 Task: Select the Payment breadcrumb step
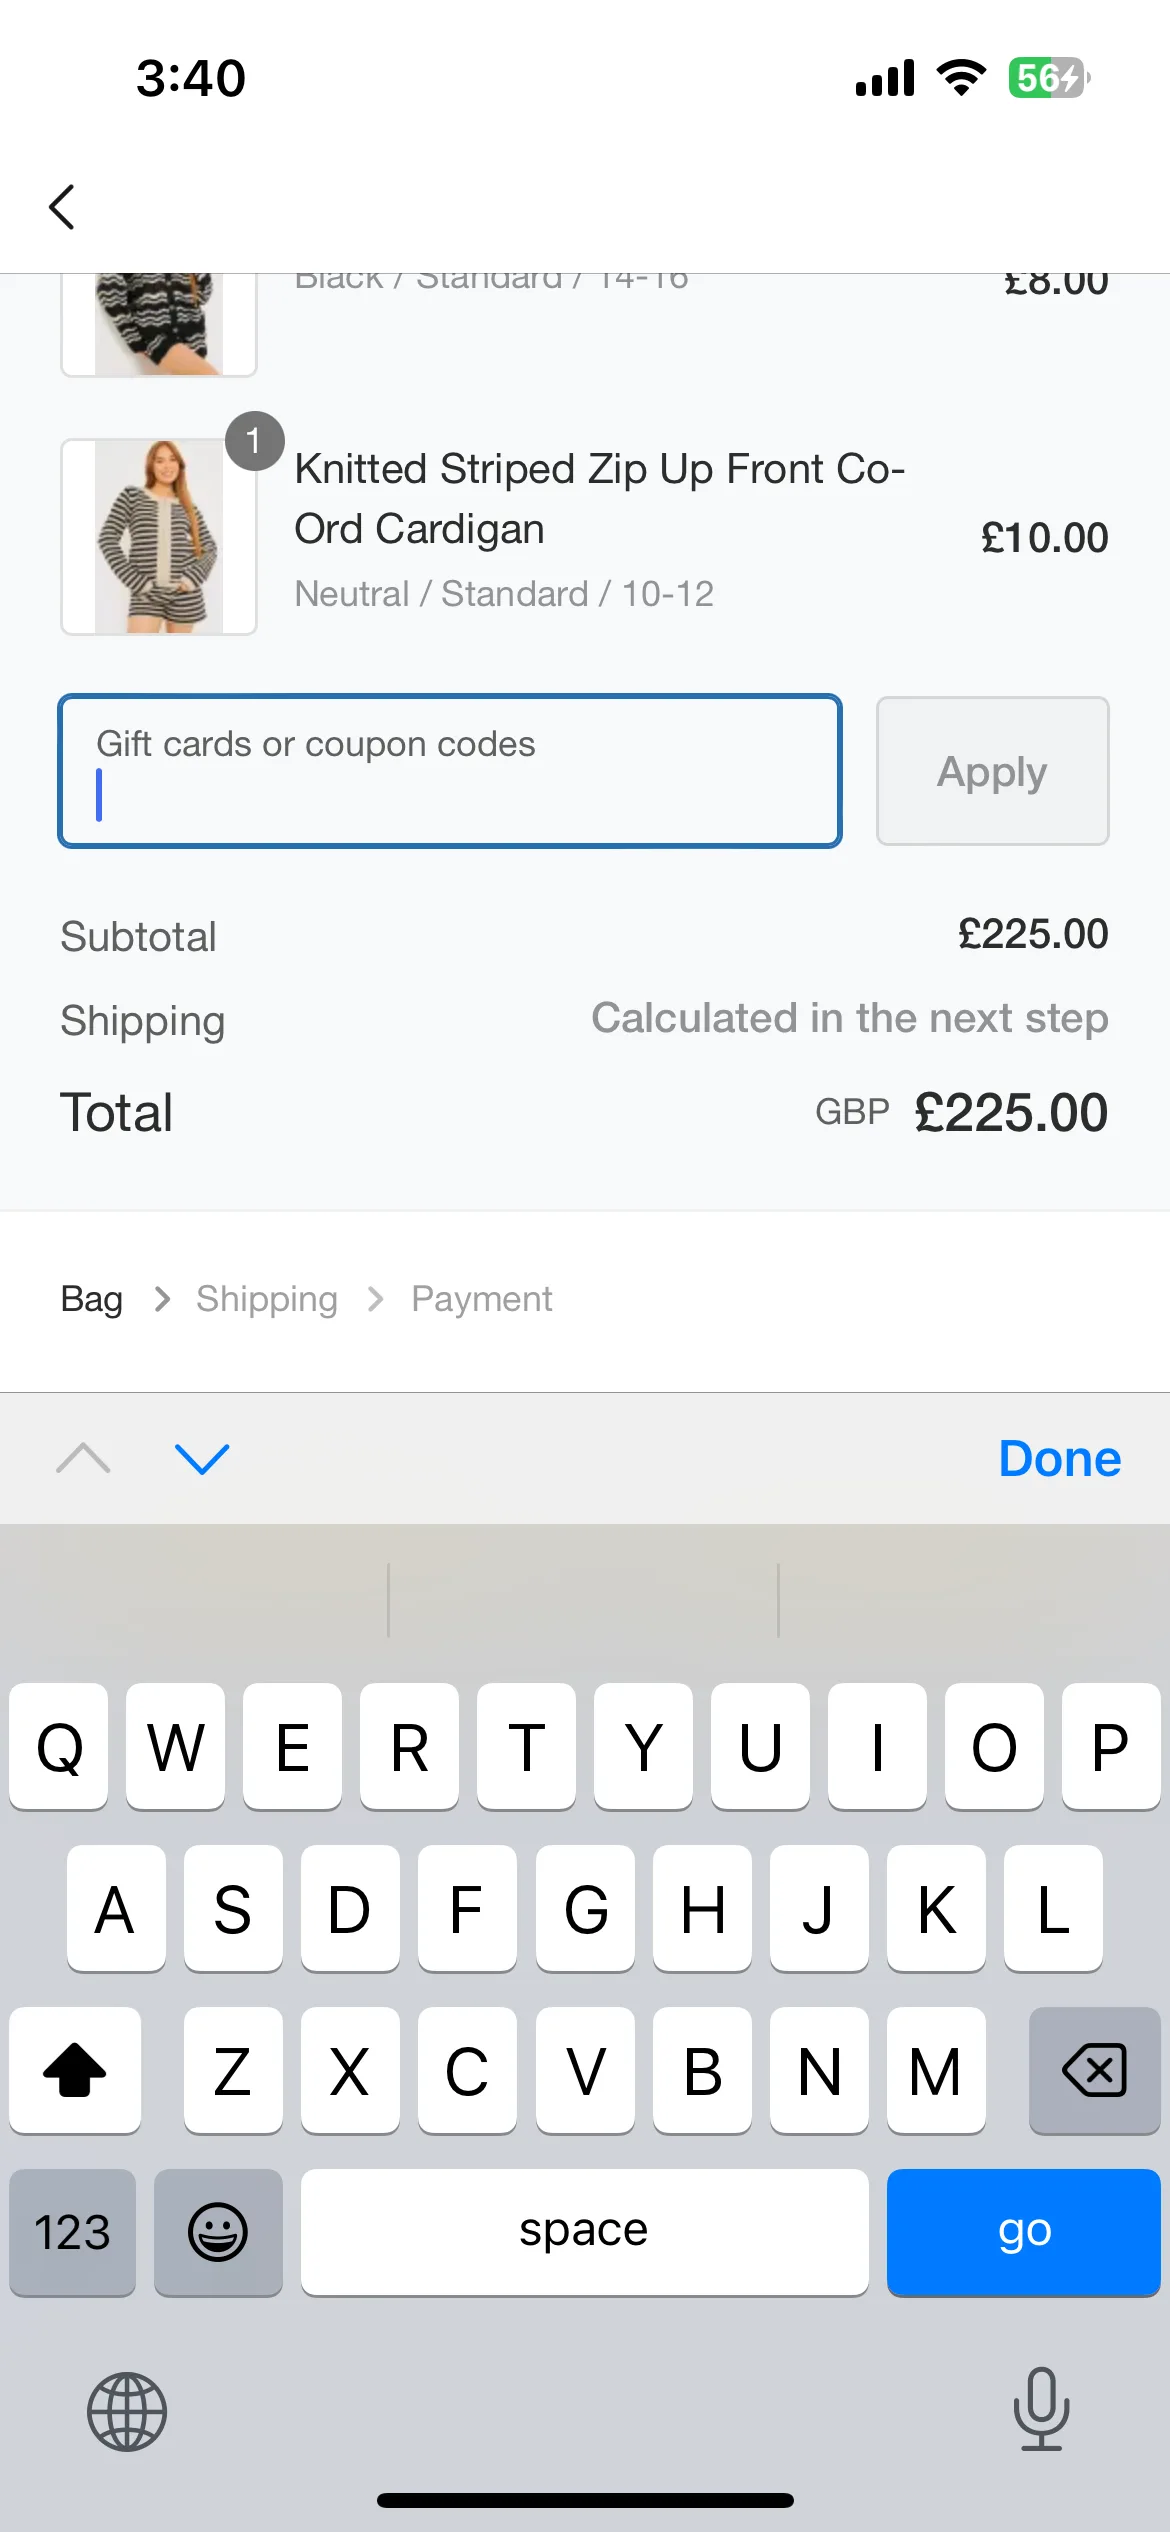click(x=481, y=1299)
